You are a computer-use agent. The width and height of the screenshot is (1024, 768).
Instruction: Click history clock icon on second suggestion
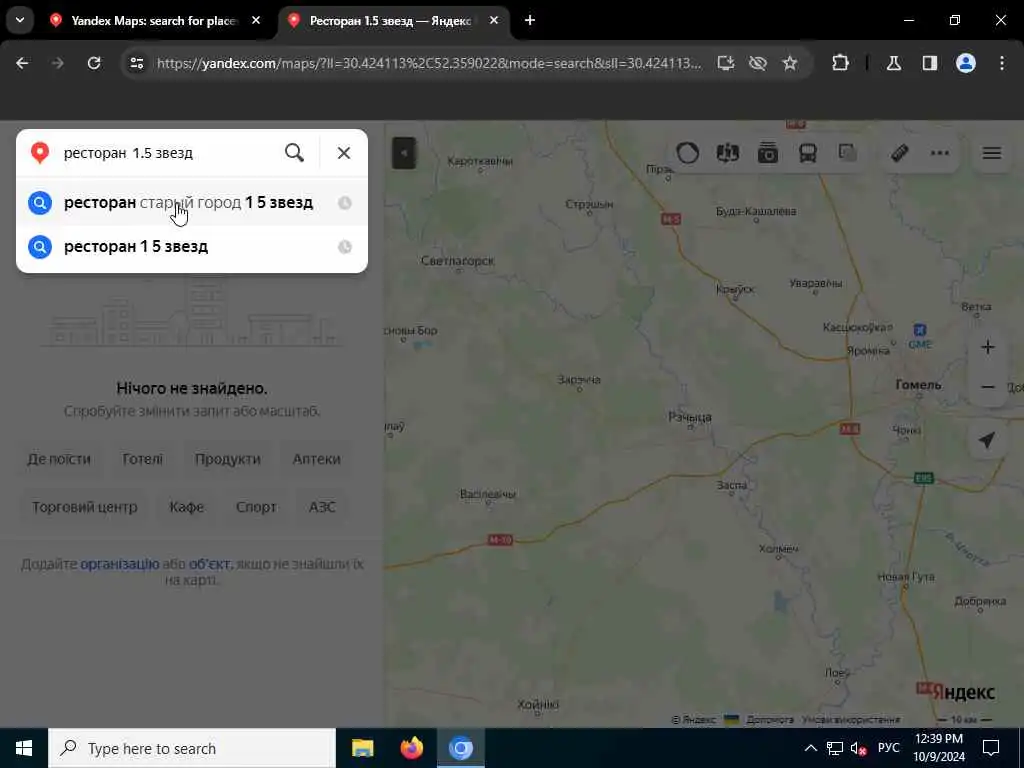click(x=345, y=247)
